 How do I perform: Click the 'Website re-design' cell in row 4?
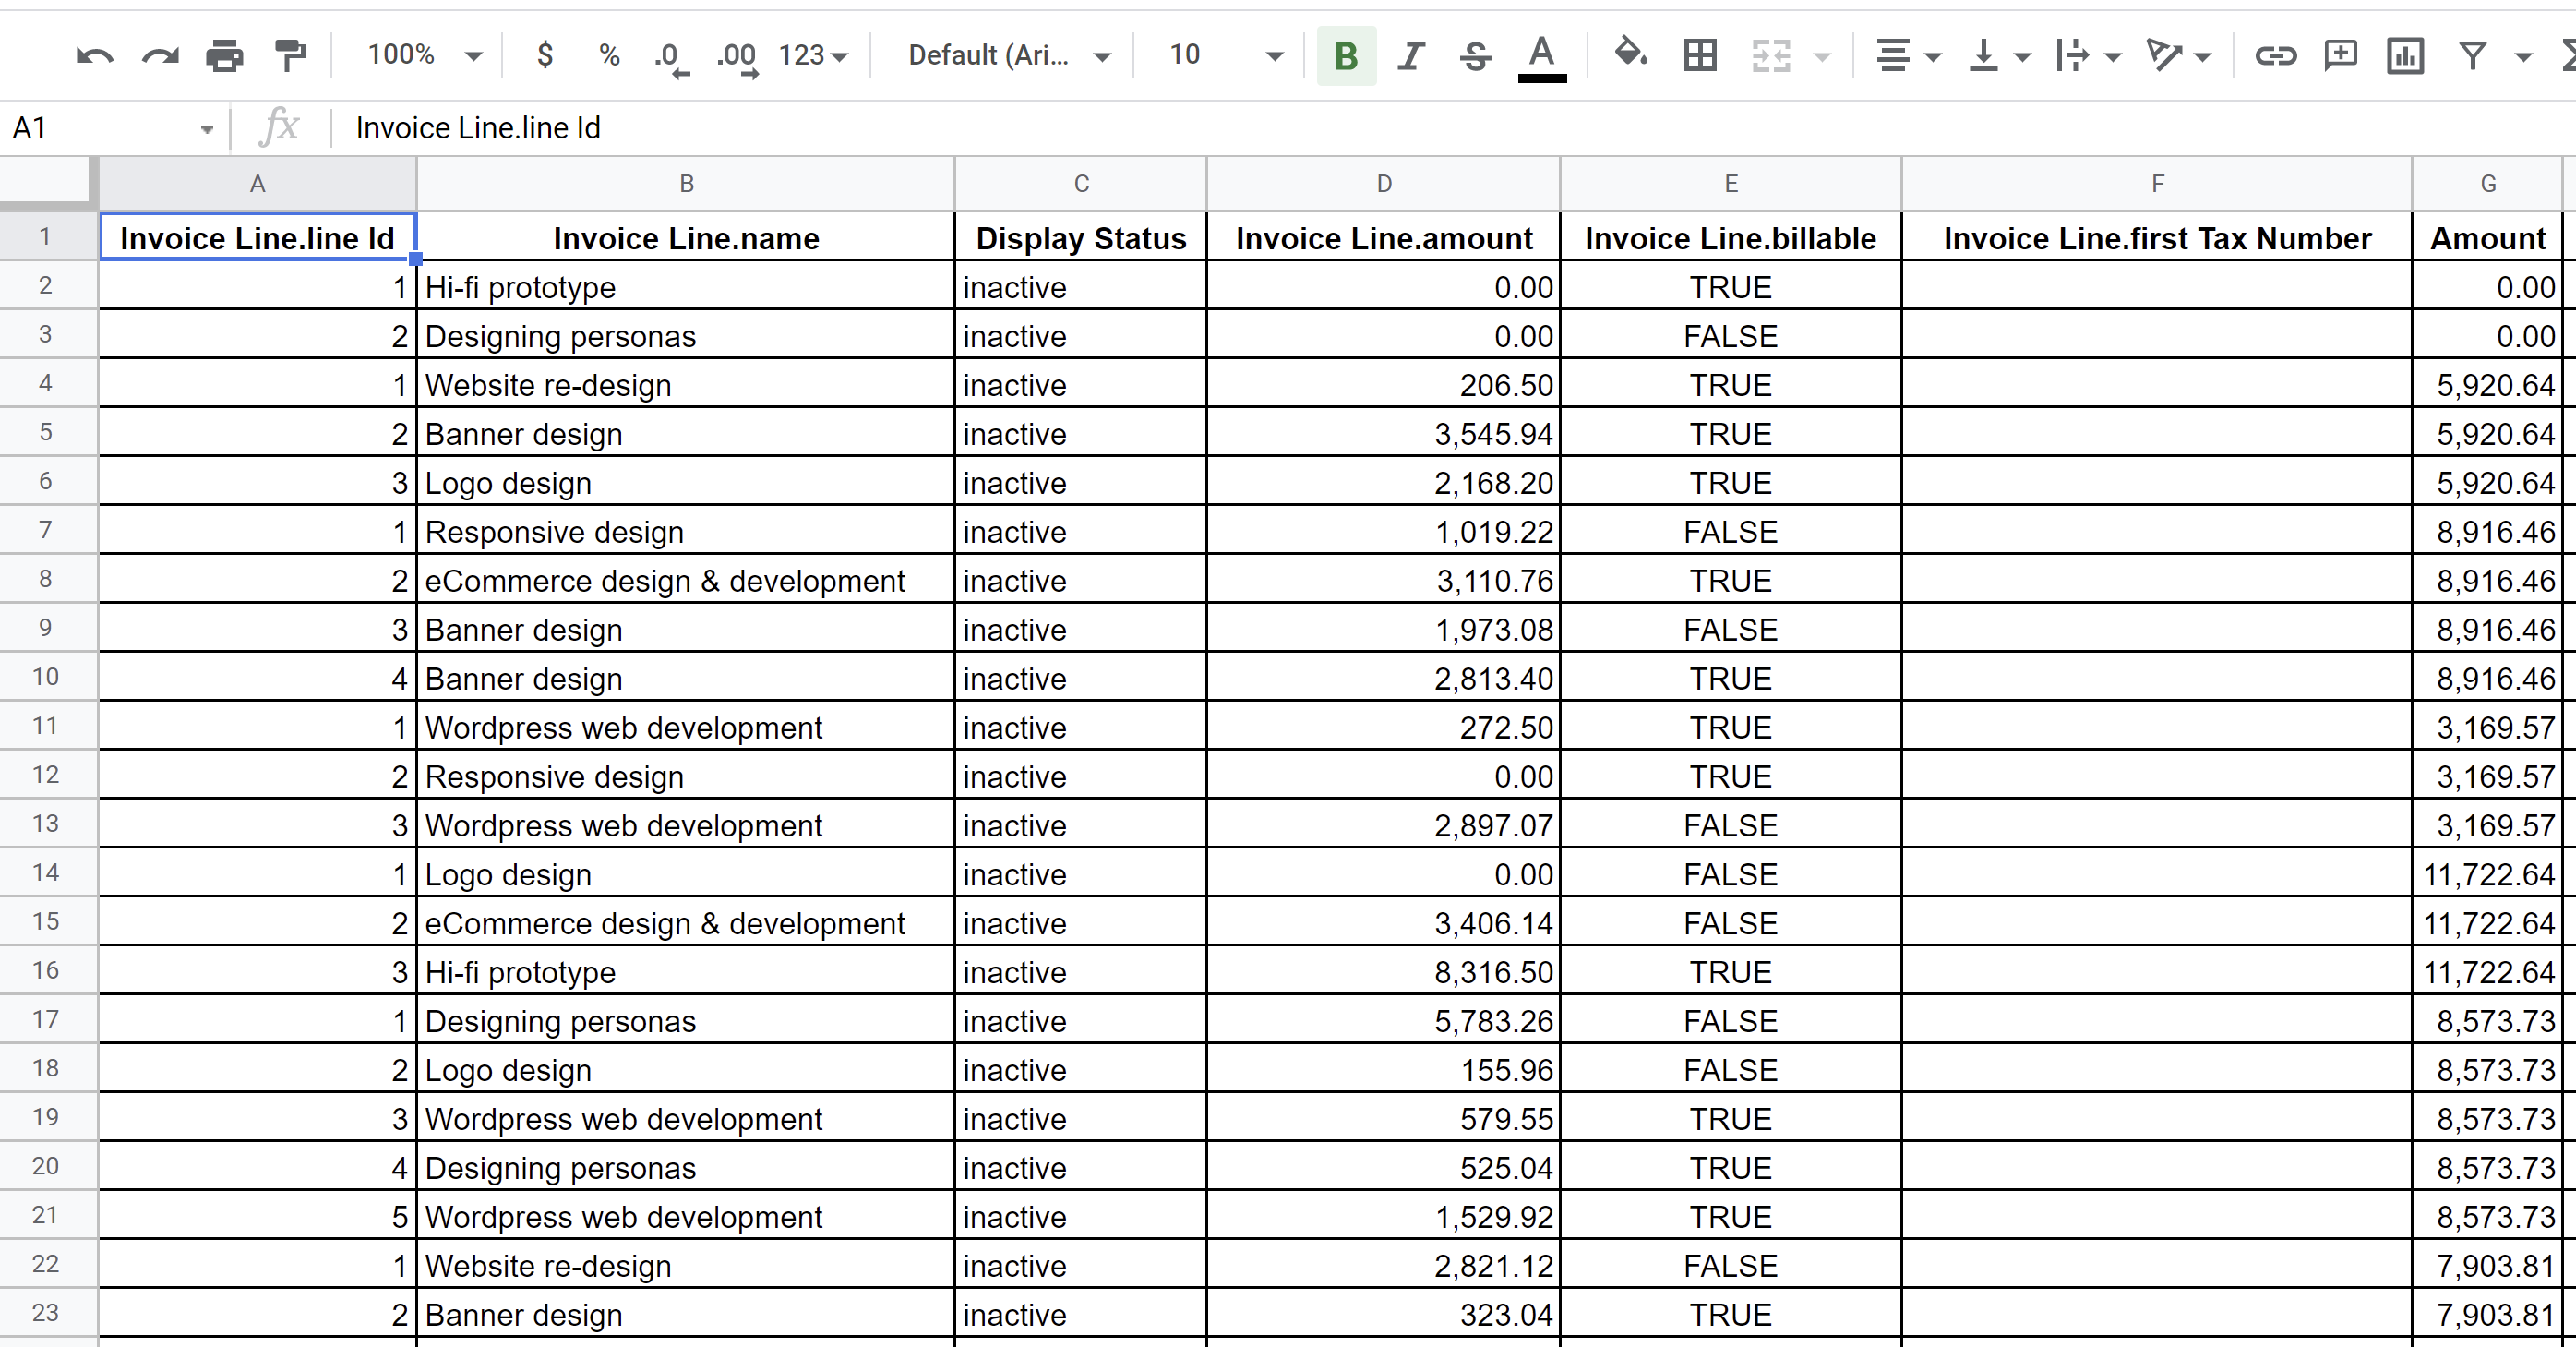pyautogui.click(x=686, y=384)
